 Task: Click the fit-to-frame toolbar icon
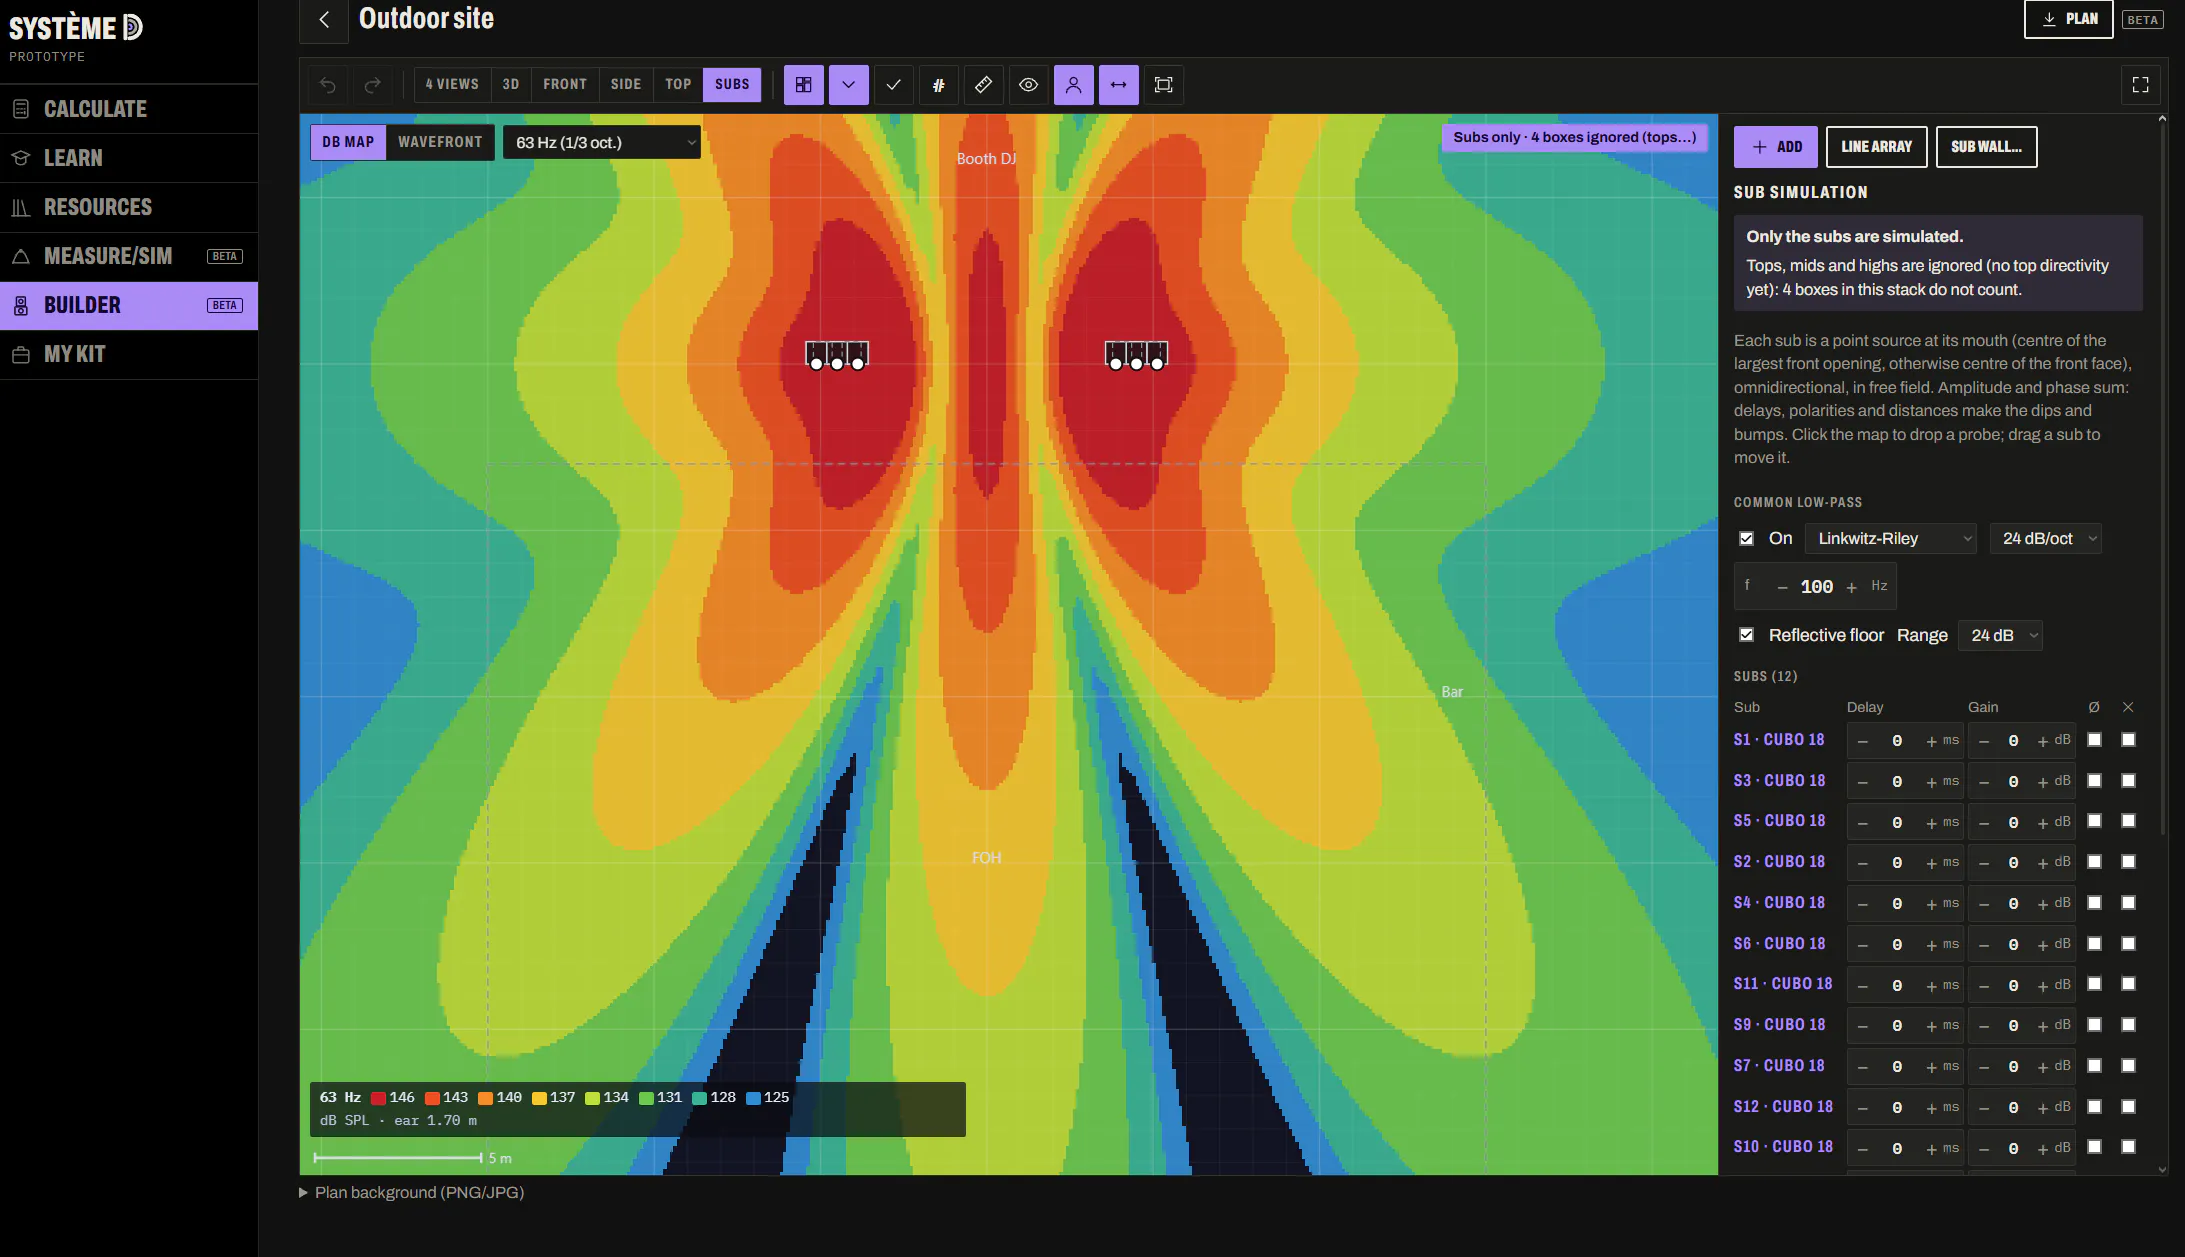(x=1163, y=85)
